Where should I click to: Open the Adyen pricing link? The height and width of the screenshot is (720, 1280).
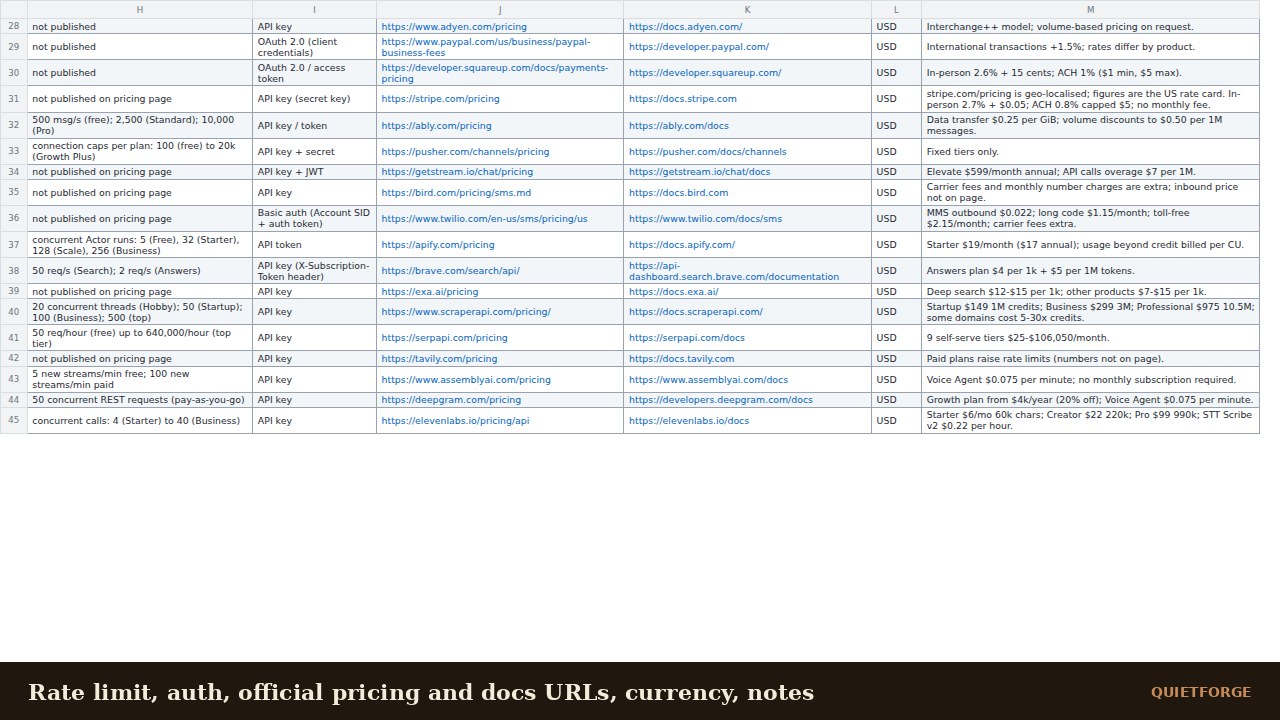[454, 27]
